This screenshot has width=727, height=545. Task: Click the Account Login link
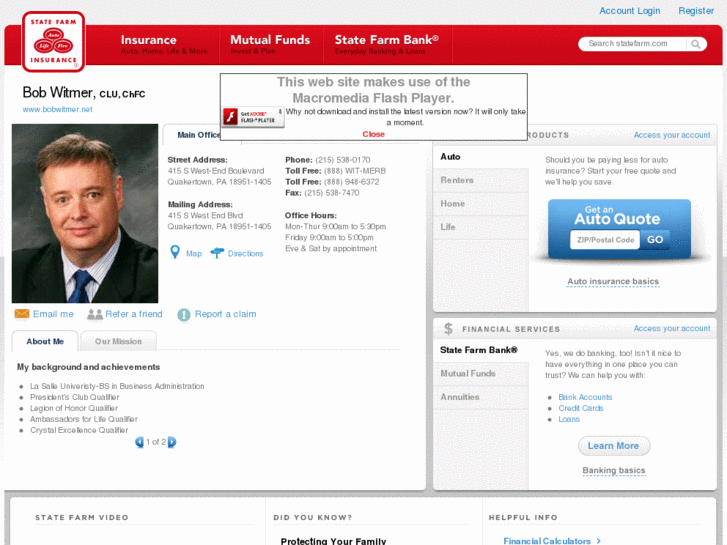pos(630,11)
